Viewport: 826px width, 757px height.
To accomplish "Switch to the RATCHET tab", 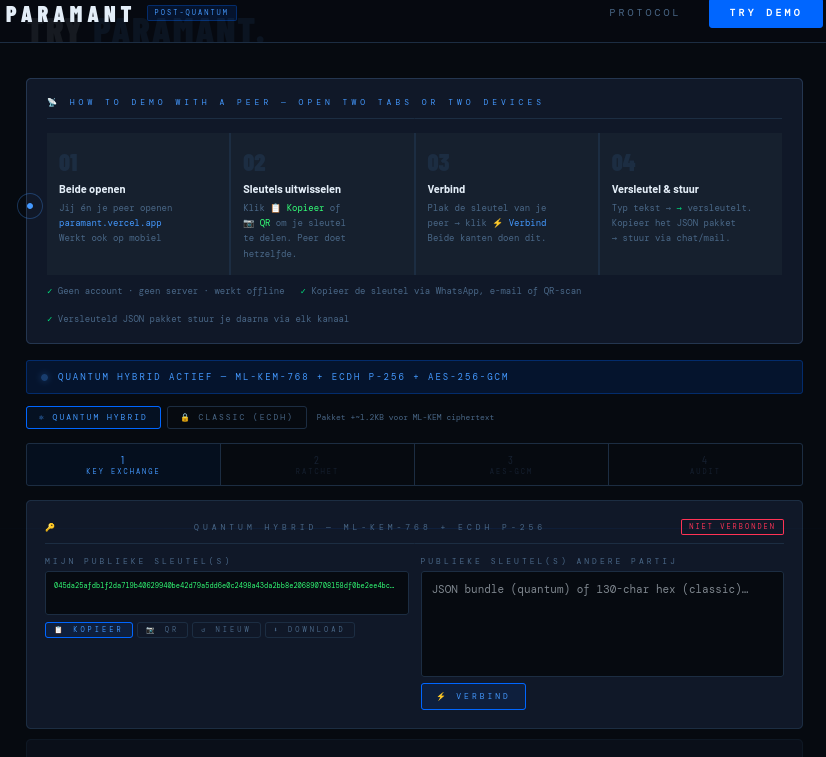I will tap(317, 465).
